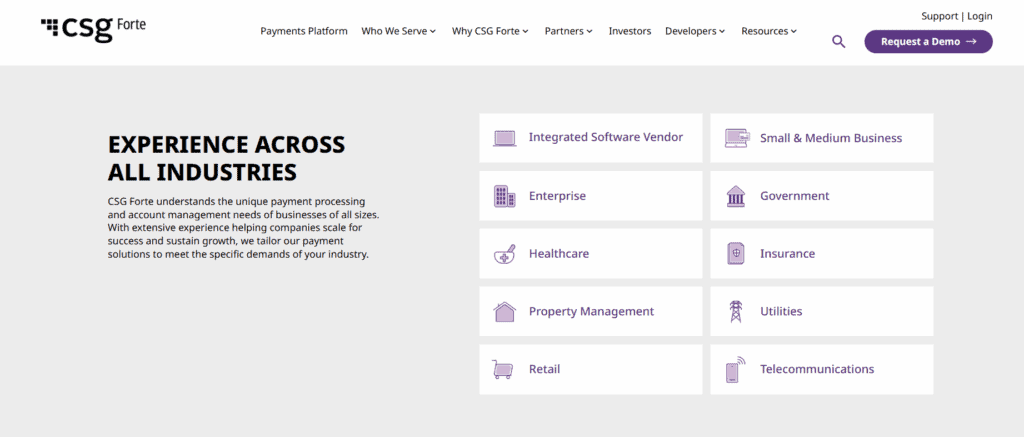Open the Partners dropdown menu

[569, 31]
